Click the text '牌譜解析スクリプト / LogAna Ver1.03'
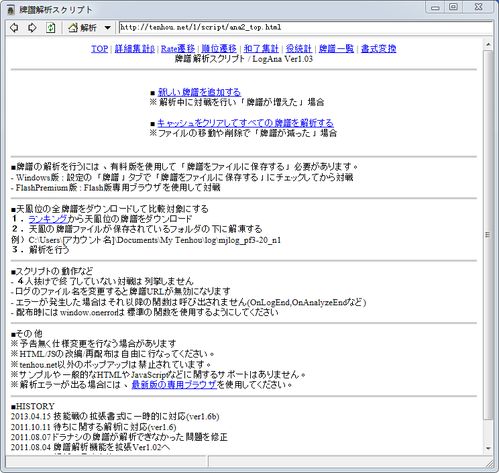This screenshot has height=473, width=499. [x=244, y=59]
